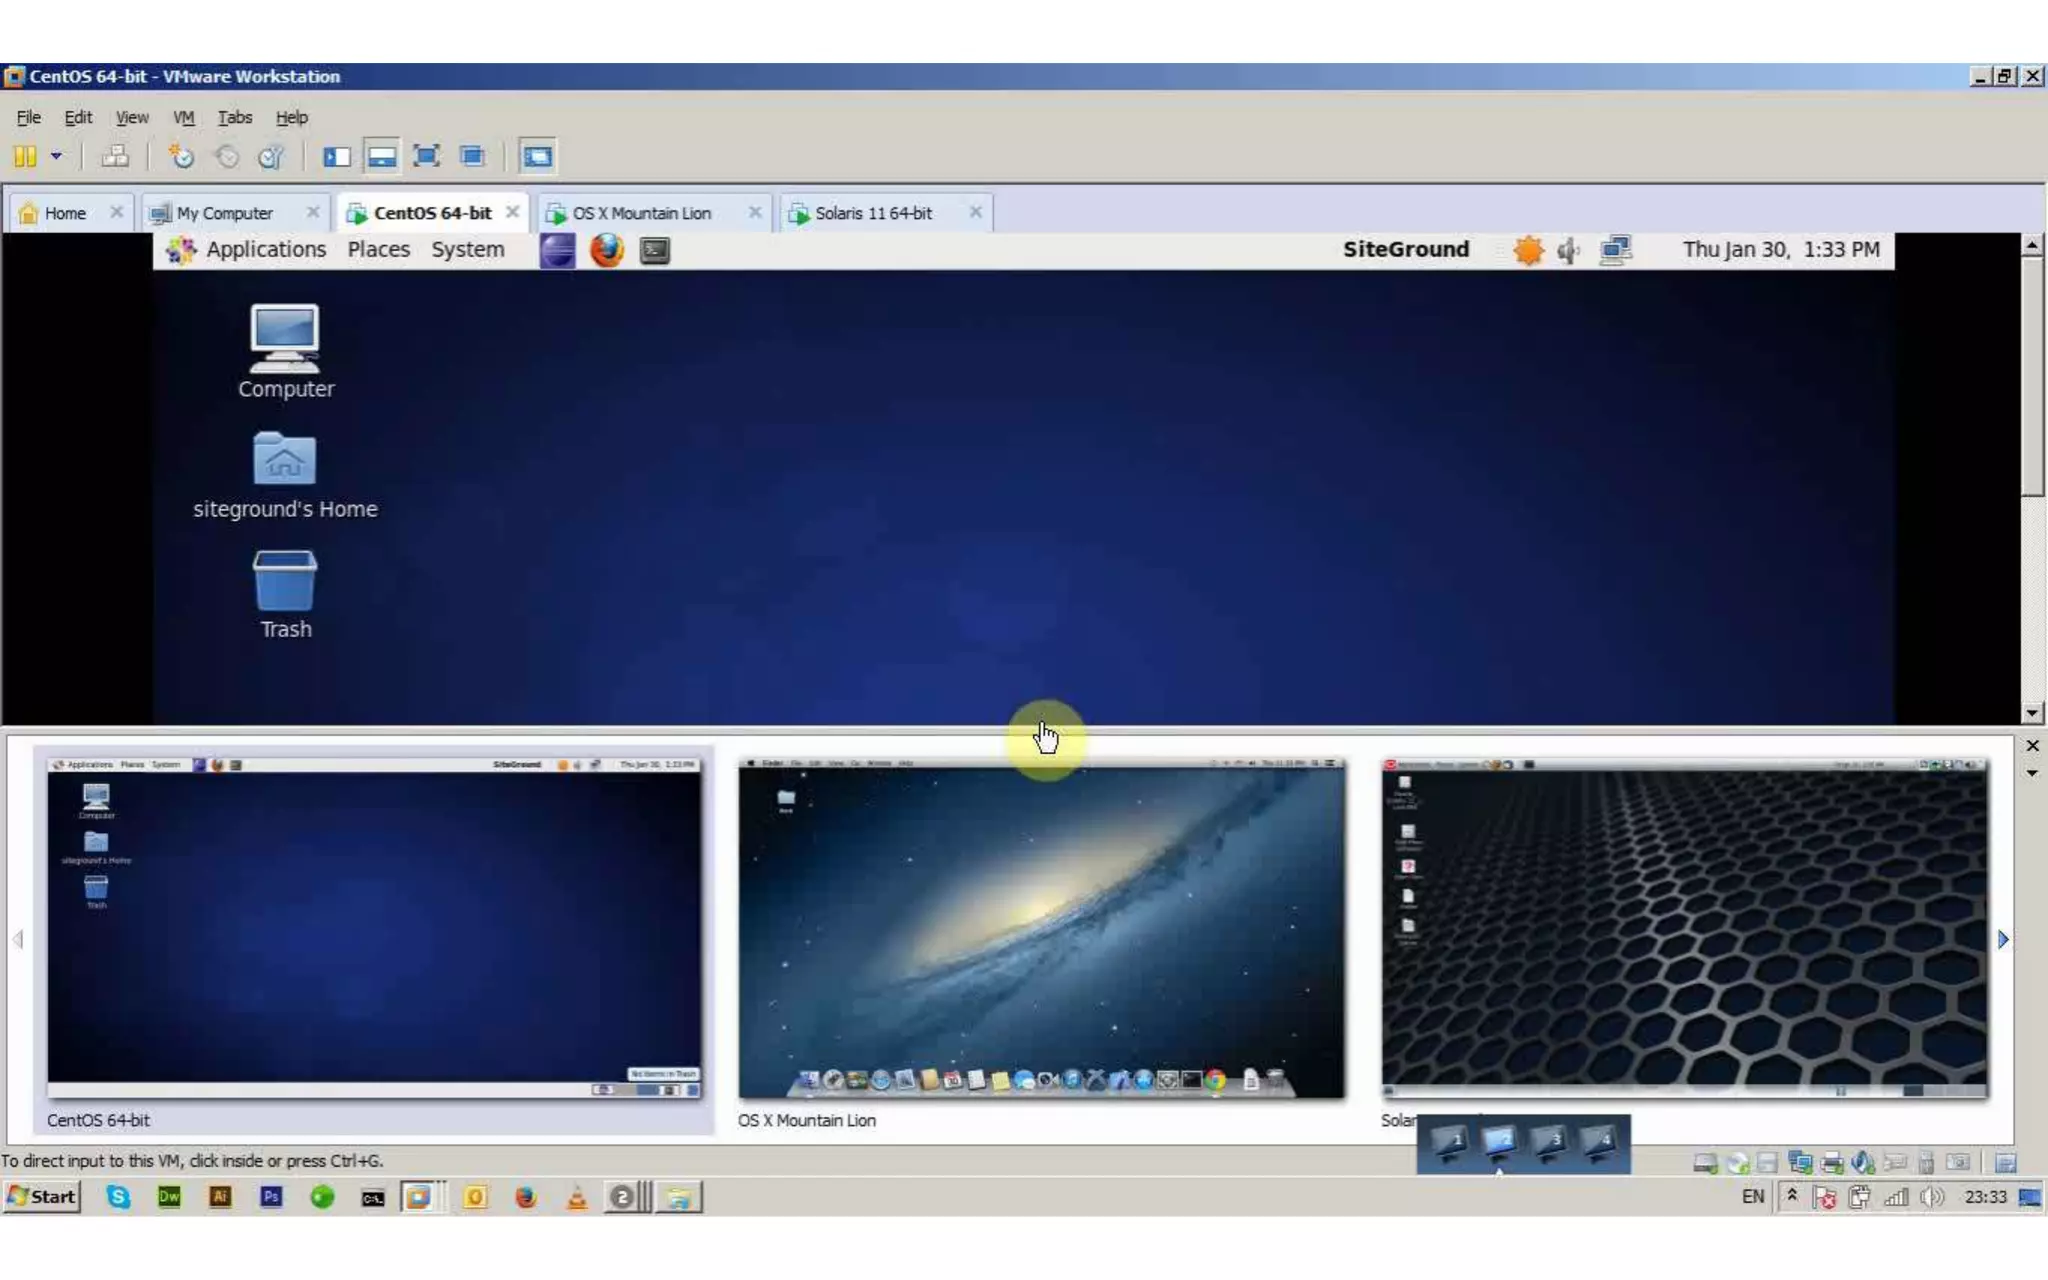The height and width of the screenshot is (1280, 2048).
Task: Toggle the library sidebar view
Action: [x=337, y=156]
